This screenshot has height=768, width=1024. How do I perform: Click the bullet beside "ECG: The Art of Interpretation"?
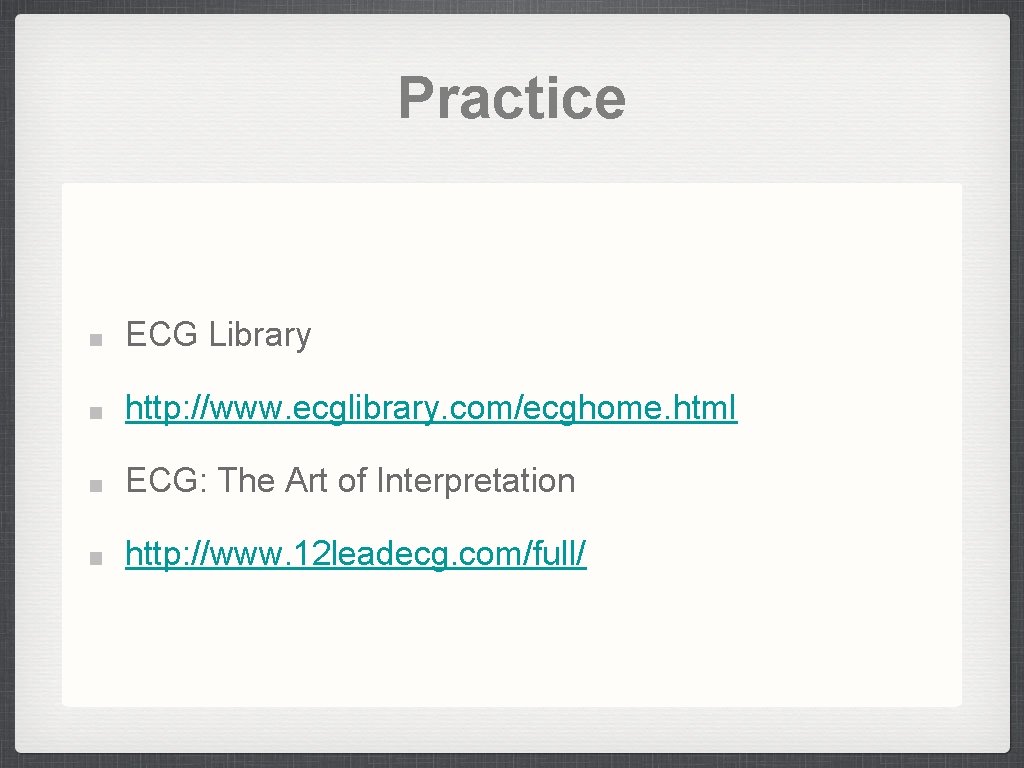[94, 485]
